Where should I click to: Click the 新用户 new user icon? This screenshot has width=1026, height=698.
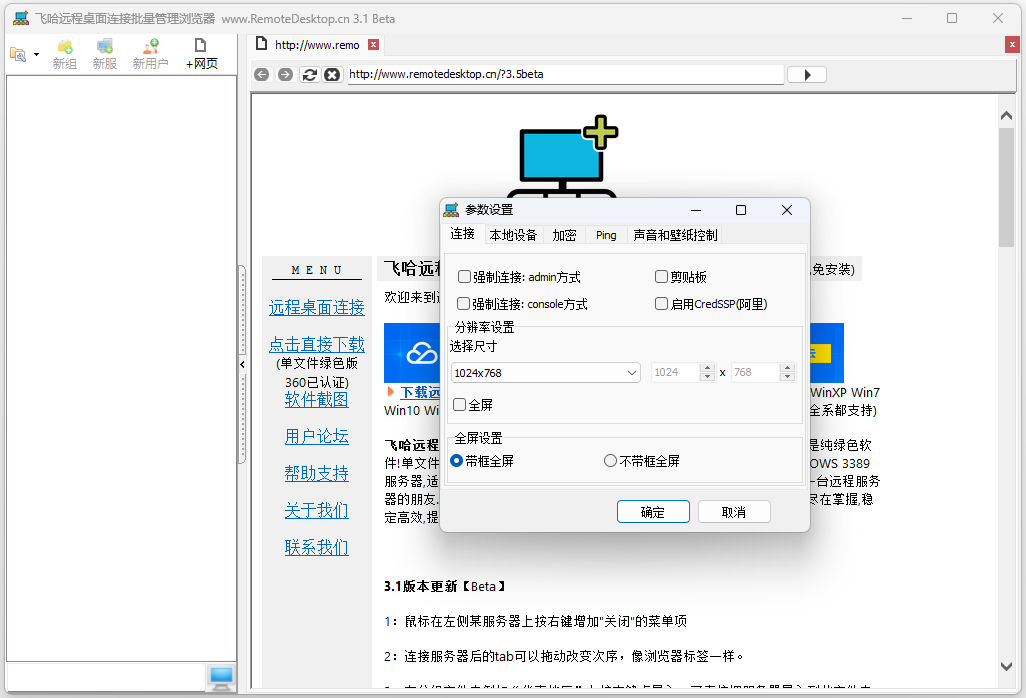150,55
